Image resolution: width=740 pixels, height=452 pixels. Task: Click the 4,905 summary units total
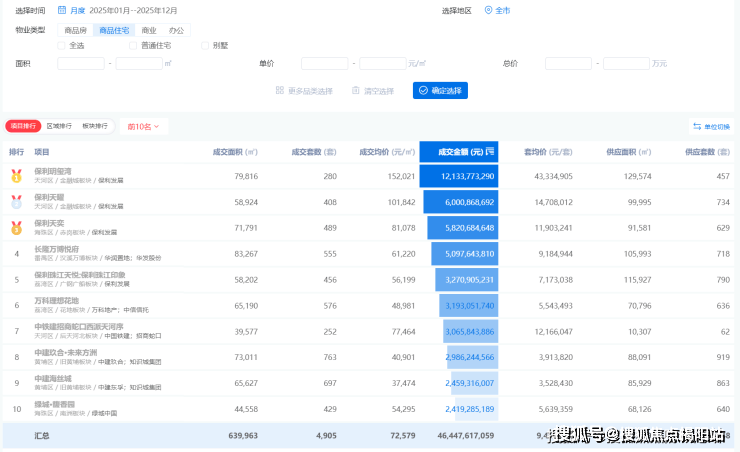coord(327,435)
